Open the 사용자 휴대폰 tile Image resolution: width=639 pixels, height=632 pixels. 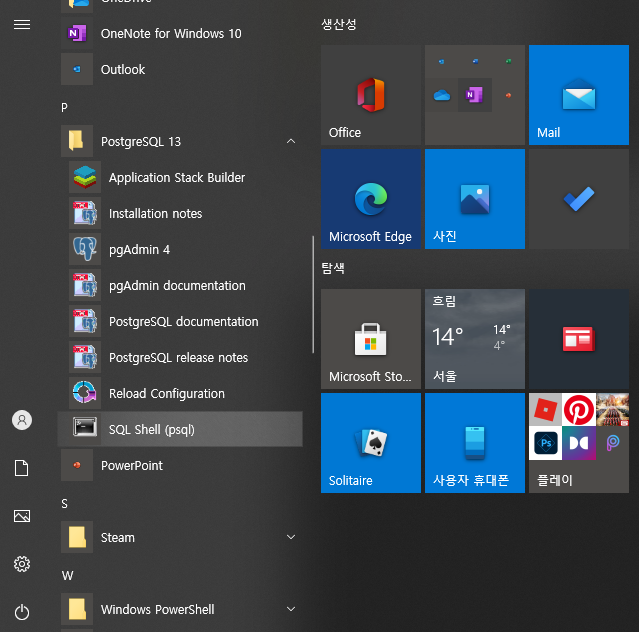pyautogui.click(x=475, y=443)
